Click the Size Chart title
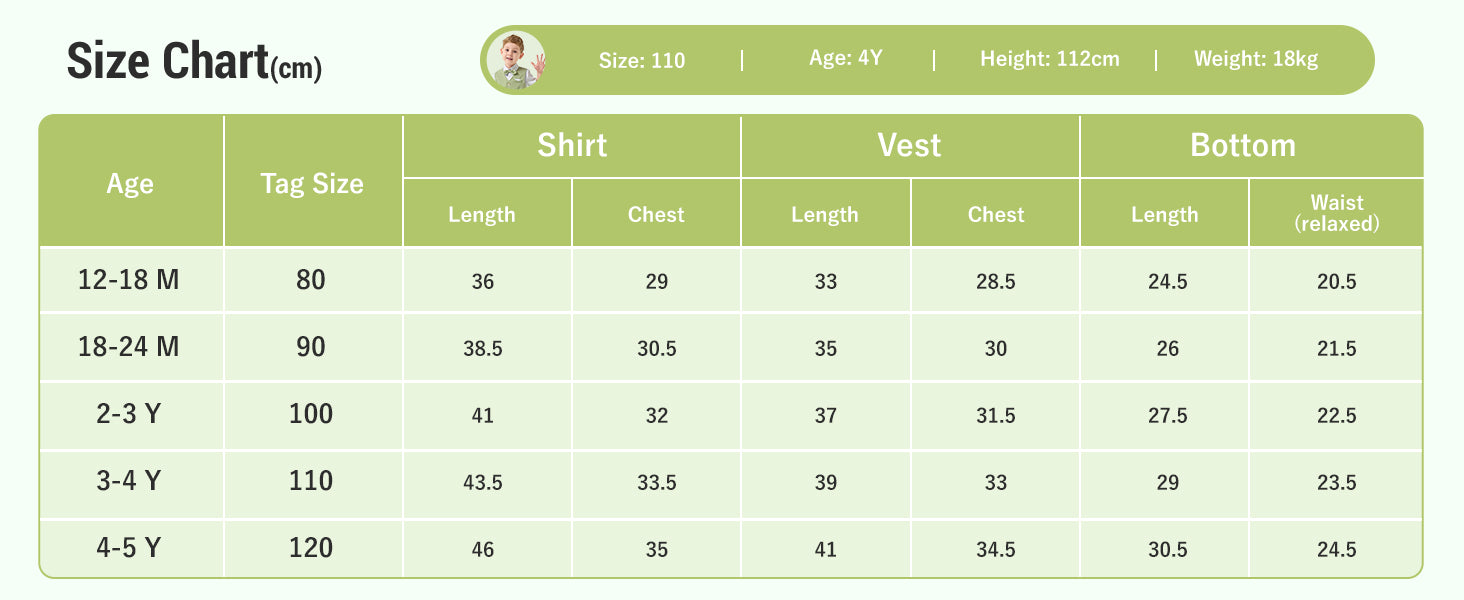 point(194,62)
